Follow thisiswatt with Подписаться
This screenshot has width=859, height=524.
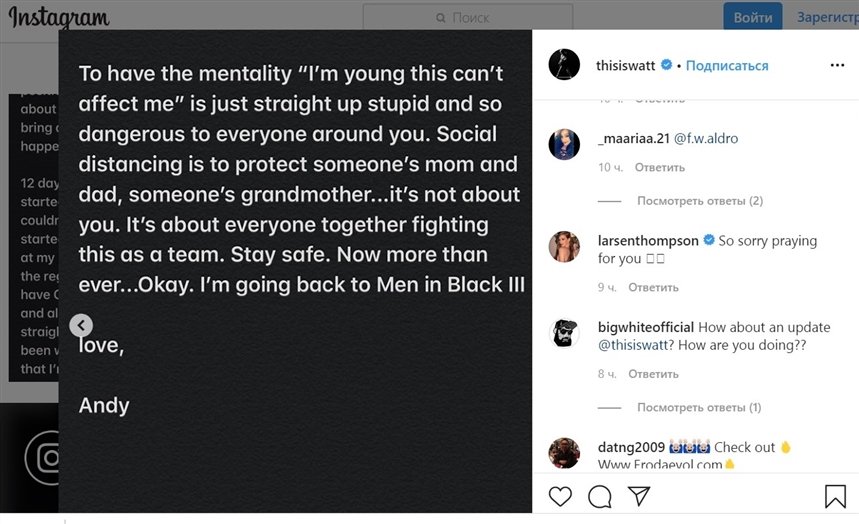[x=727, y=66]
